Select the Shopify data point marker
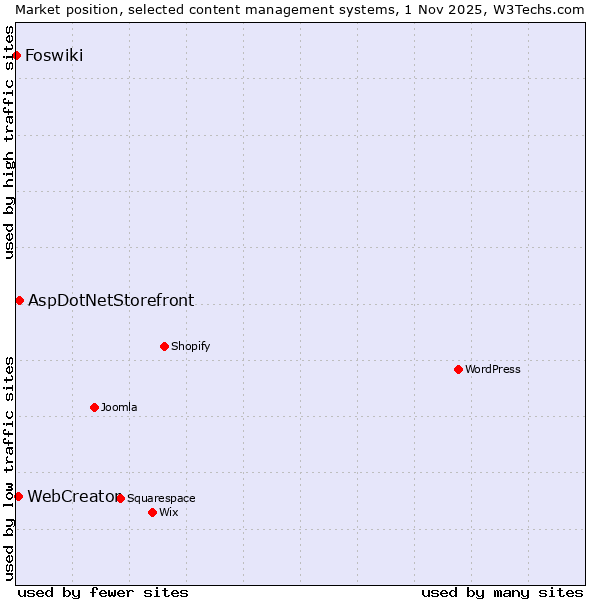600x600 pixels. tap(164, 346)
